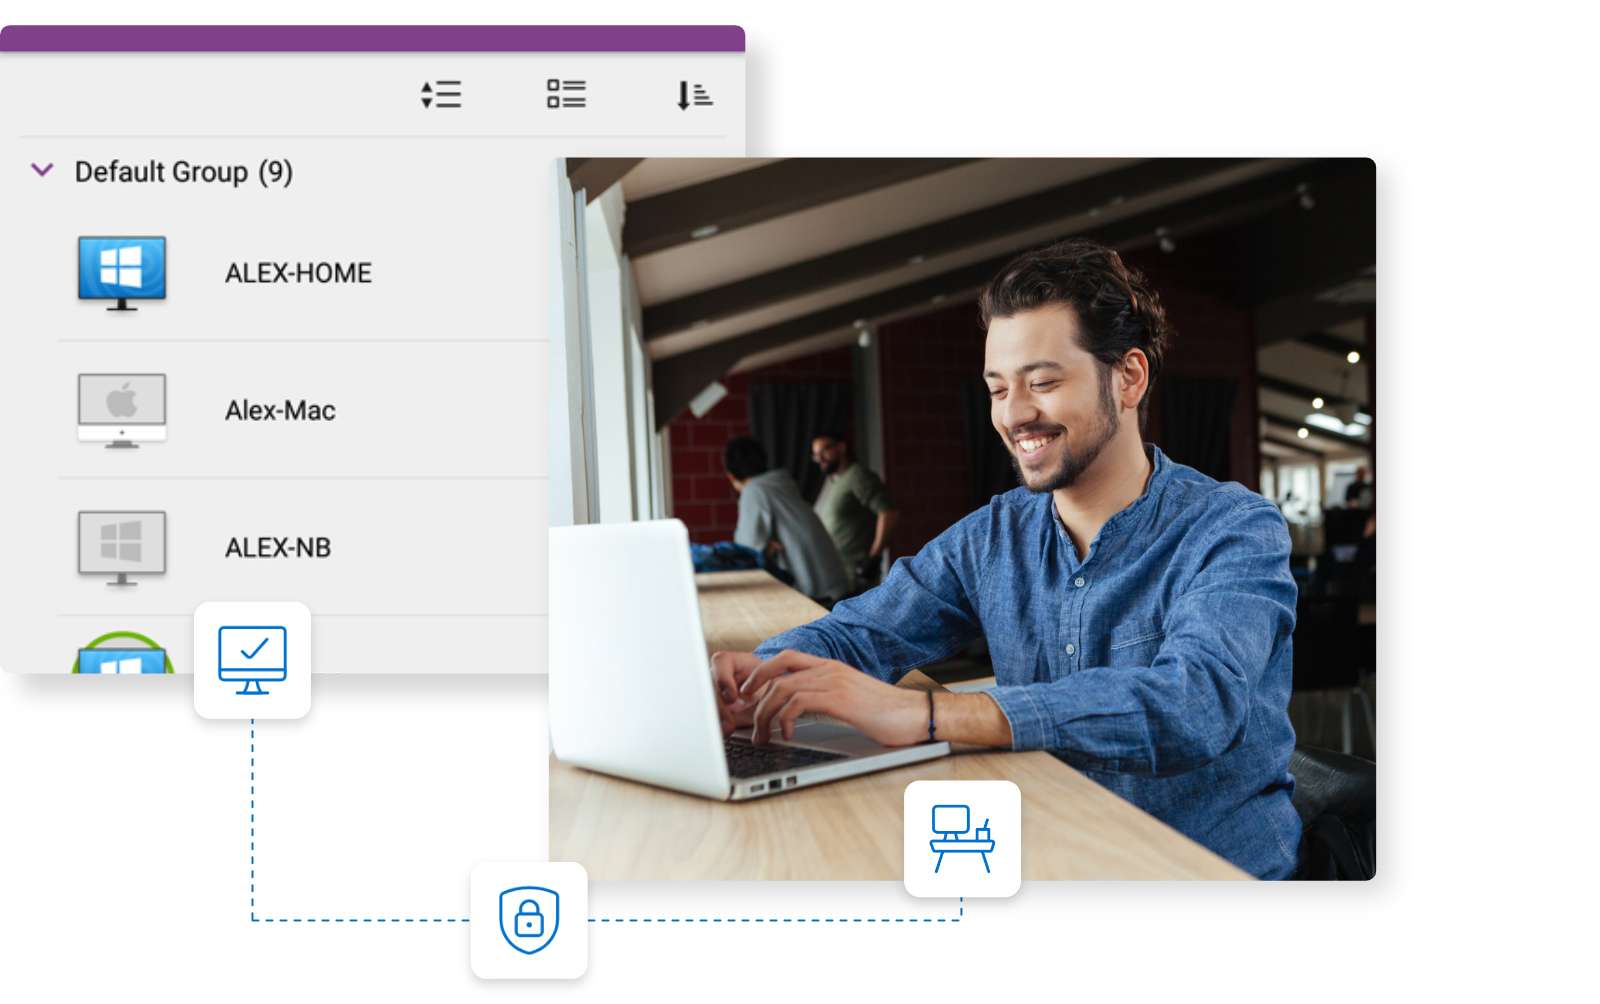The height and width of the screenshot is (1004, 1600).
Task: Click the photo of the smiling man
Action: pyautogui.click(x=1060, y=400)
